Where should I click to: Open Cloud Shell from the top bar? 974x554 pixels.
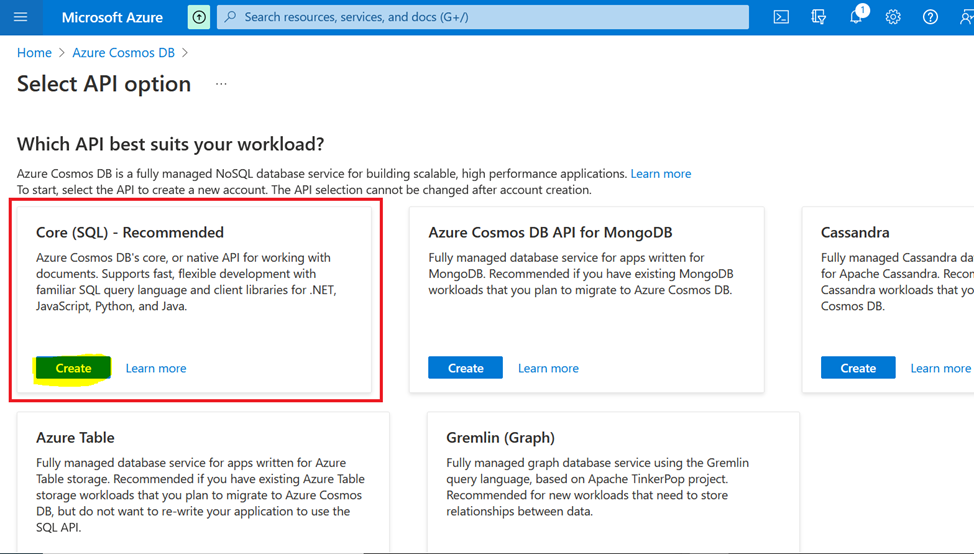(x=781, y=17)
